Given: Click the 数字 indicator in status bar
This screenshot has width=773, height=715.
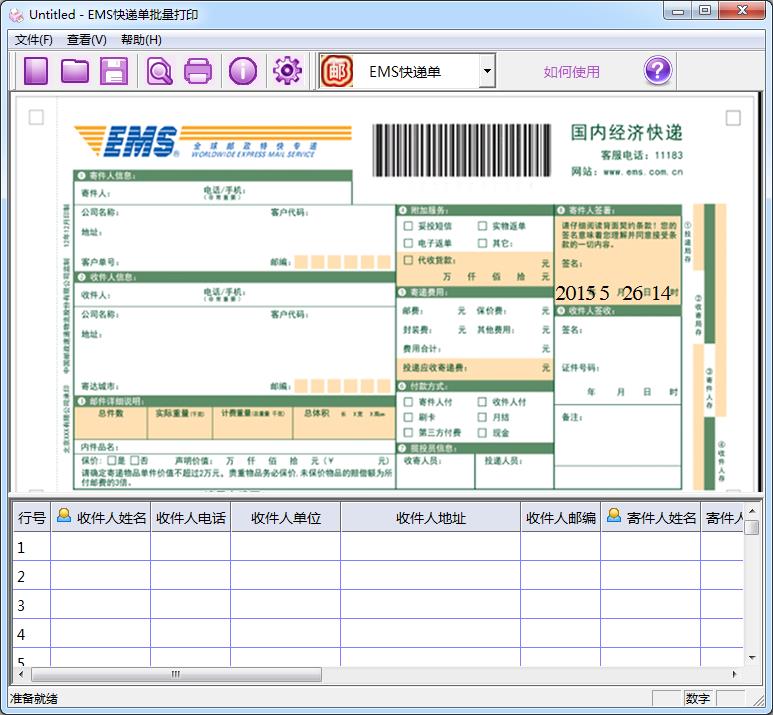Looking at the screenshot, I should coord(697,698).
